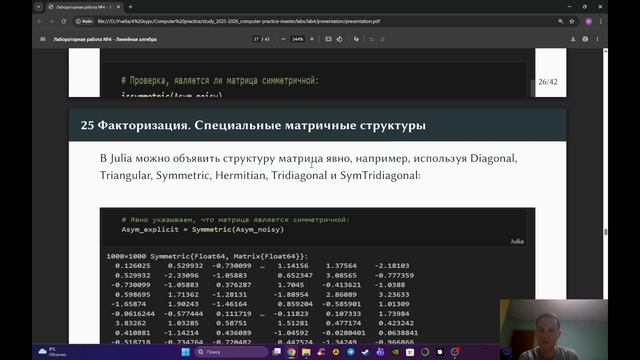Viewport: 640px width, 360px height.
Task: Download the PDF file
Action: pyautogui.click(x=573, y=39)
